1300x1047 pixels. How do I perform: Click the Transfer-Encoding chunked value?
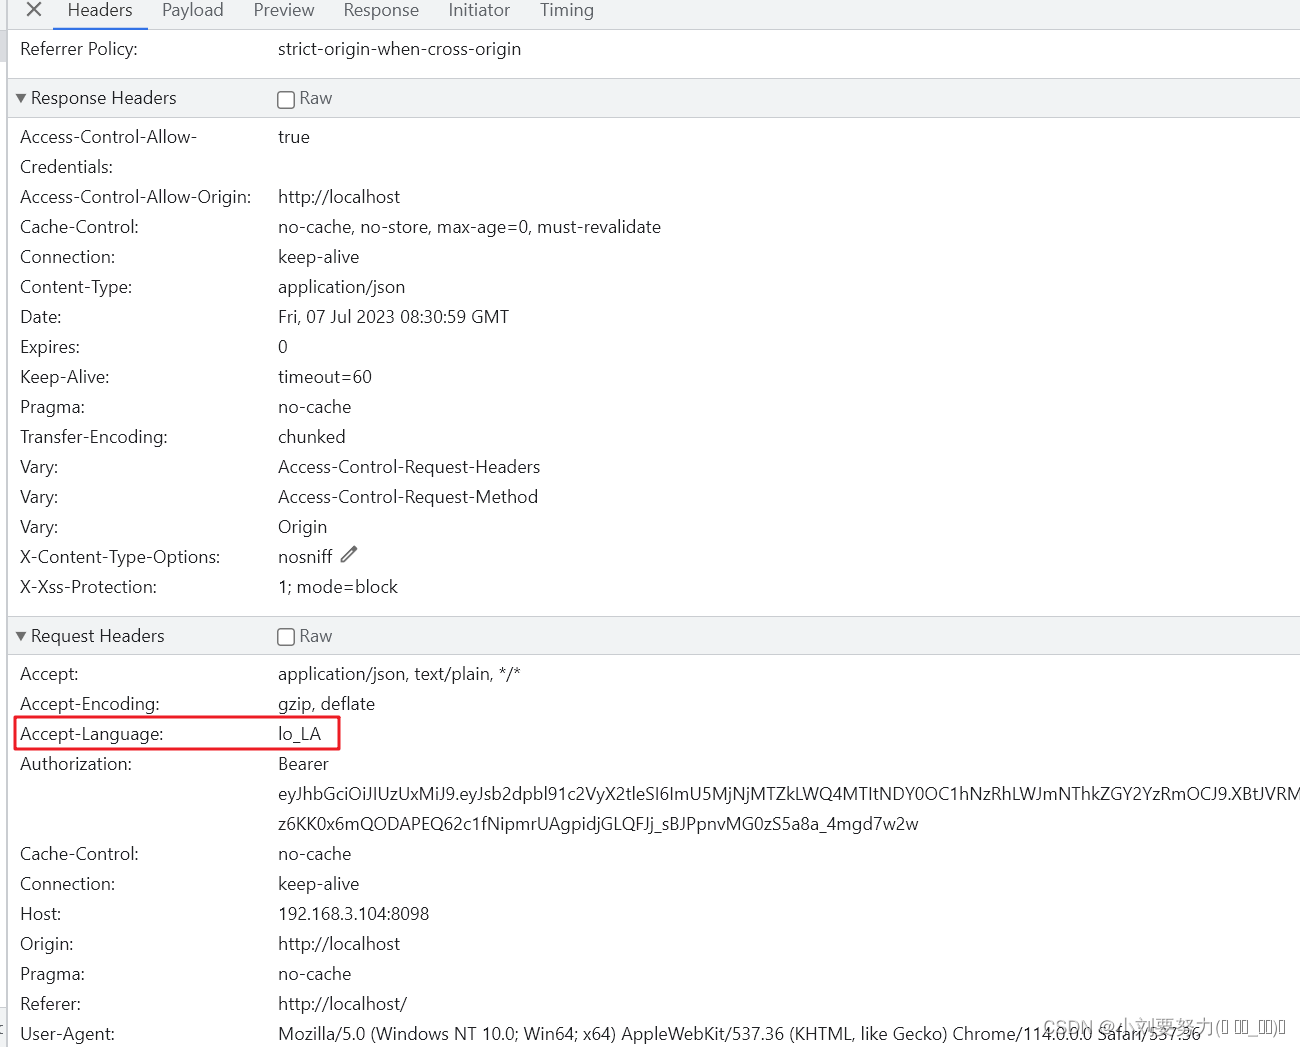tap(311, 436)
